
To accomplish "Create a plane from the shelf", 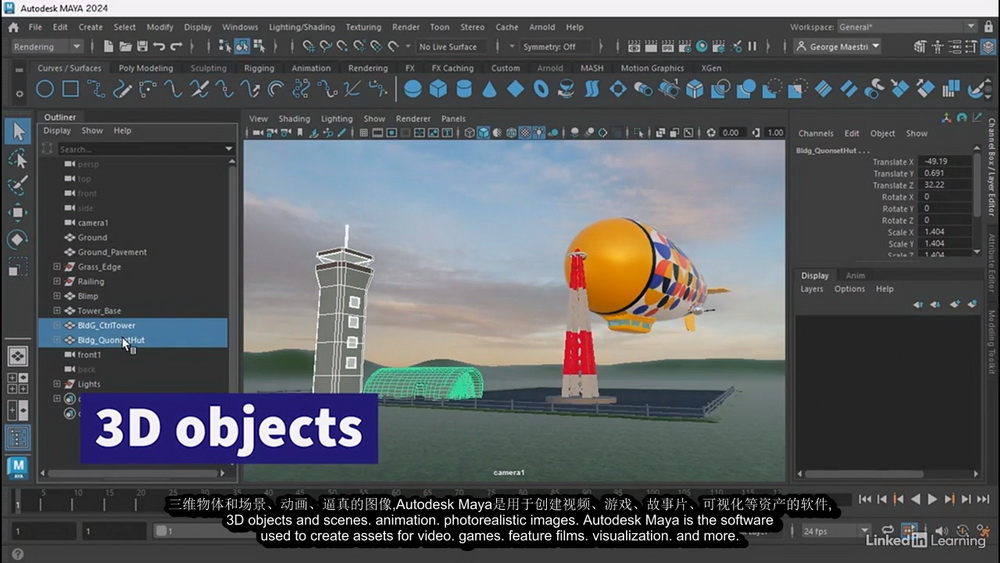I will pos(515,89).
